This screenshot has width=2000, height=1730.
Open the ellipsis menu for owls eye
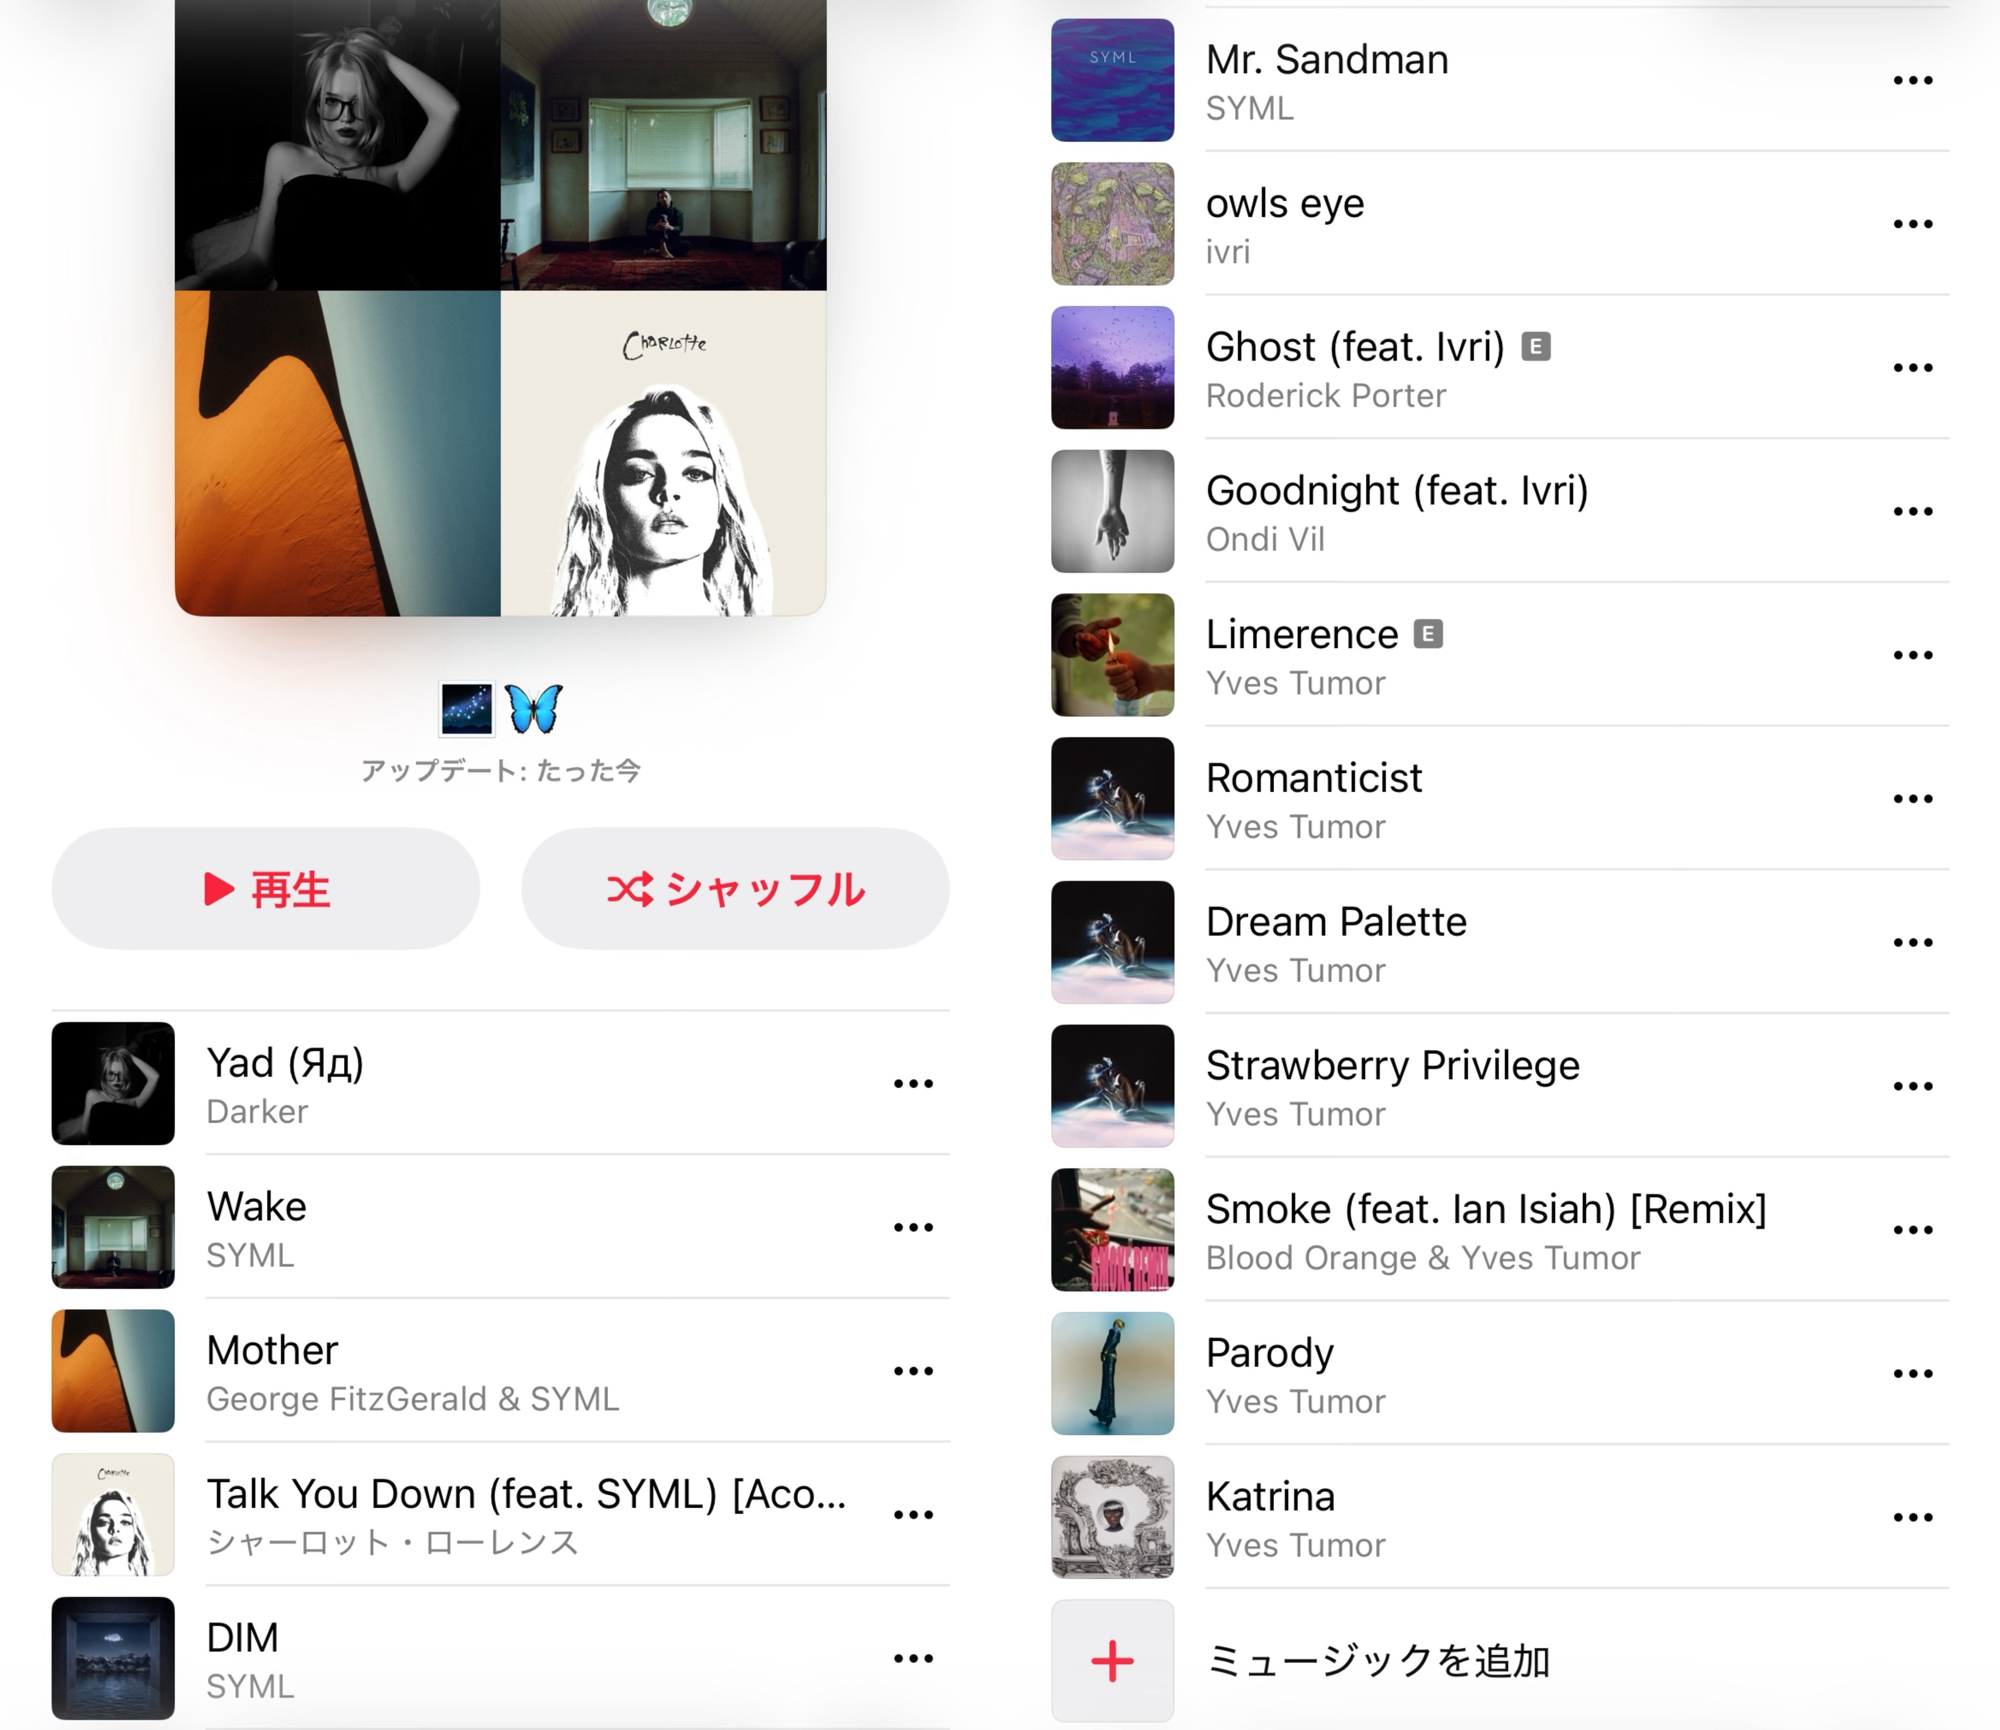[x=1912, y=225]
